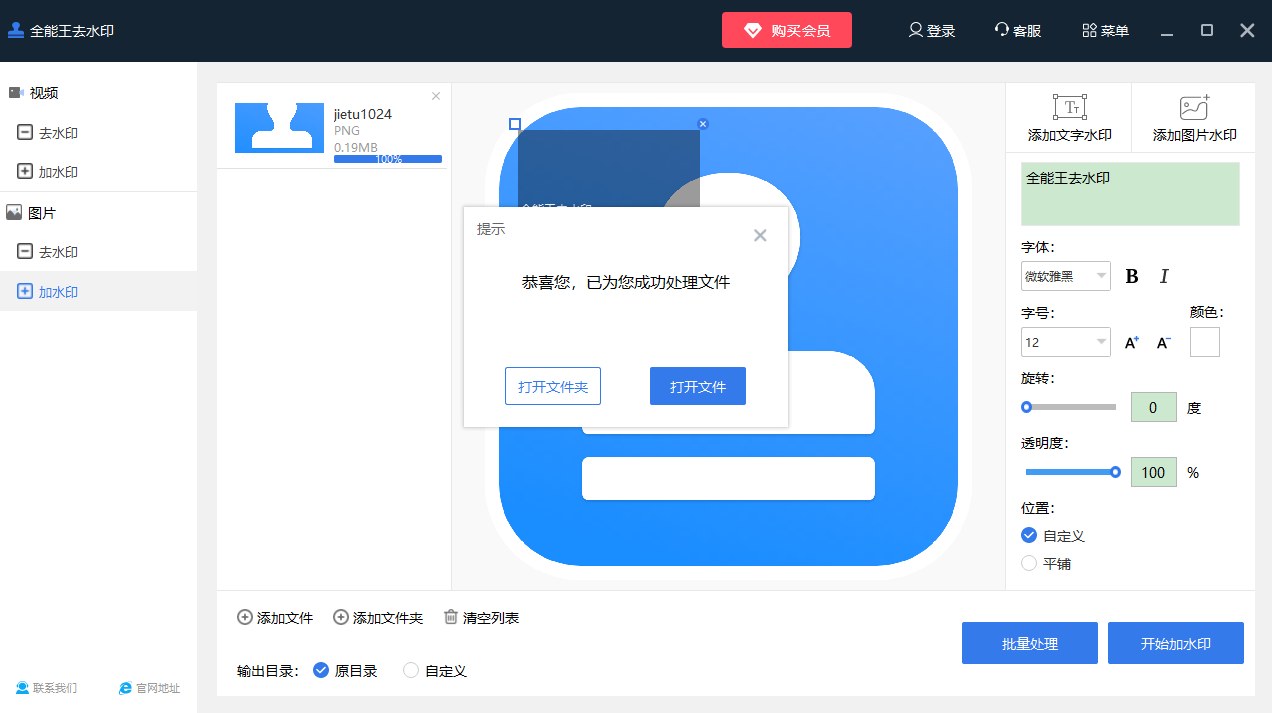
Task: Click the opacity 100 value field
Action: pos(1154,472)
